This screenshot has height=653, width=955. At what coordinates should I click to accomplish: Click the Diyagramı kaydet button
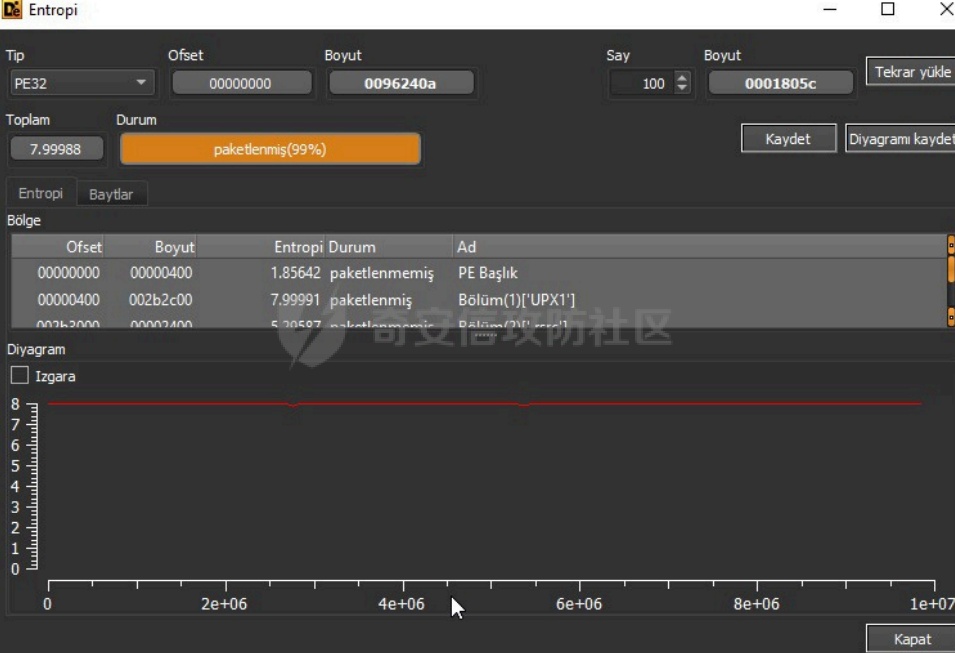pyautogui.click(x=900, y=139)
